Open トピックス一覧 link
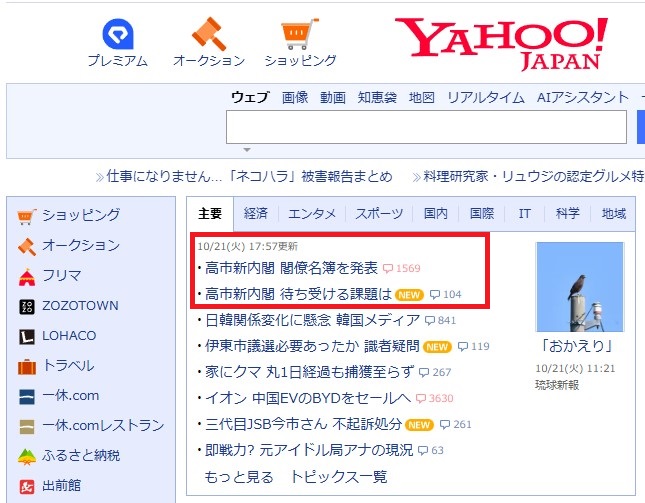The image size is (645, 503). [338, 477]
